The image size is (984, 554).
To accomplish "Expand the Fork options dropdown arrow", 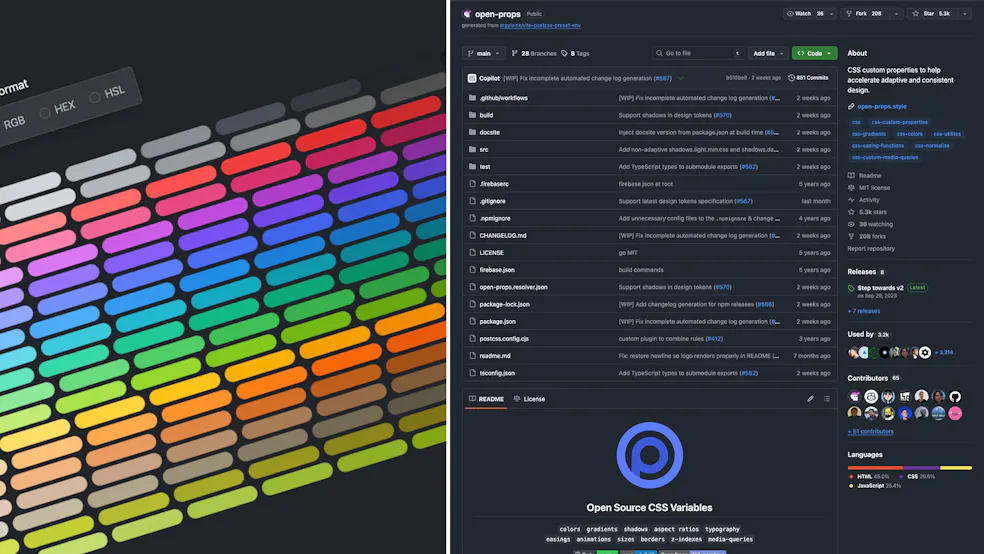I will pyautogui.click(x=896, y=14).
